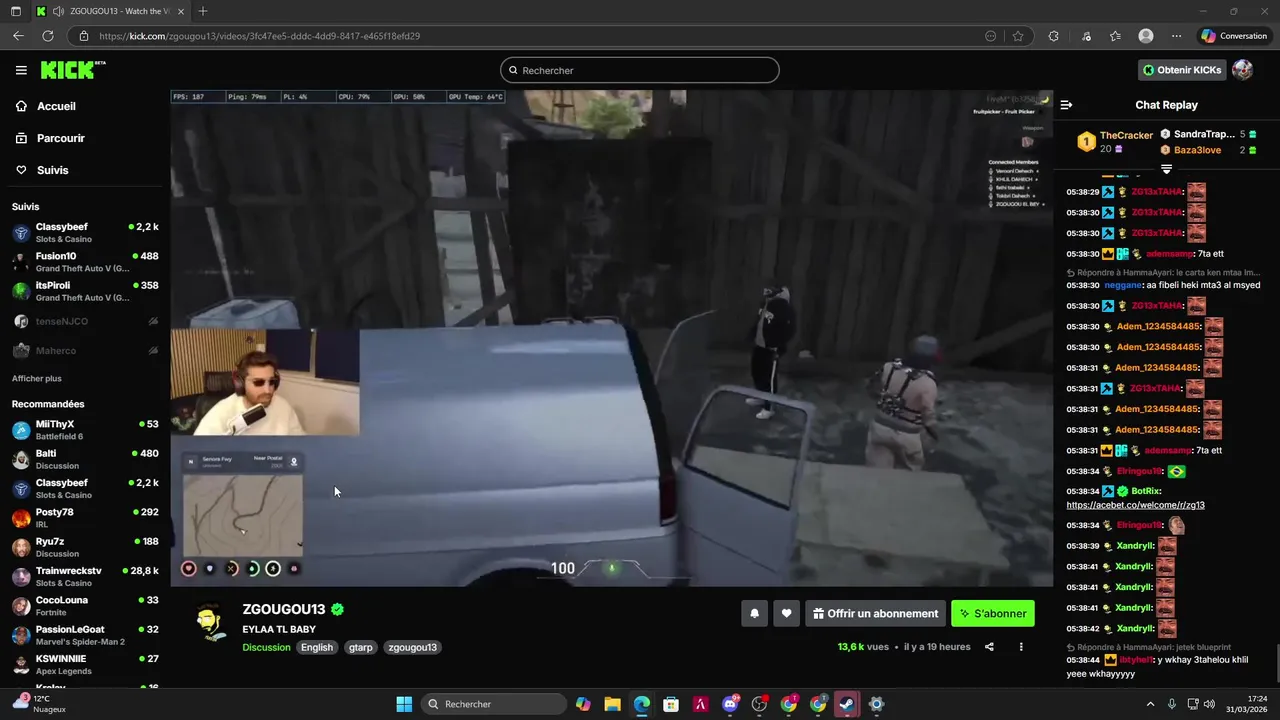Click the ZGOUGOU13 channel avatar

(x=209, y=622)
